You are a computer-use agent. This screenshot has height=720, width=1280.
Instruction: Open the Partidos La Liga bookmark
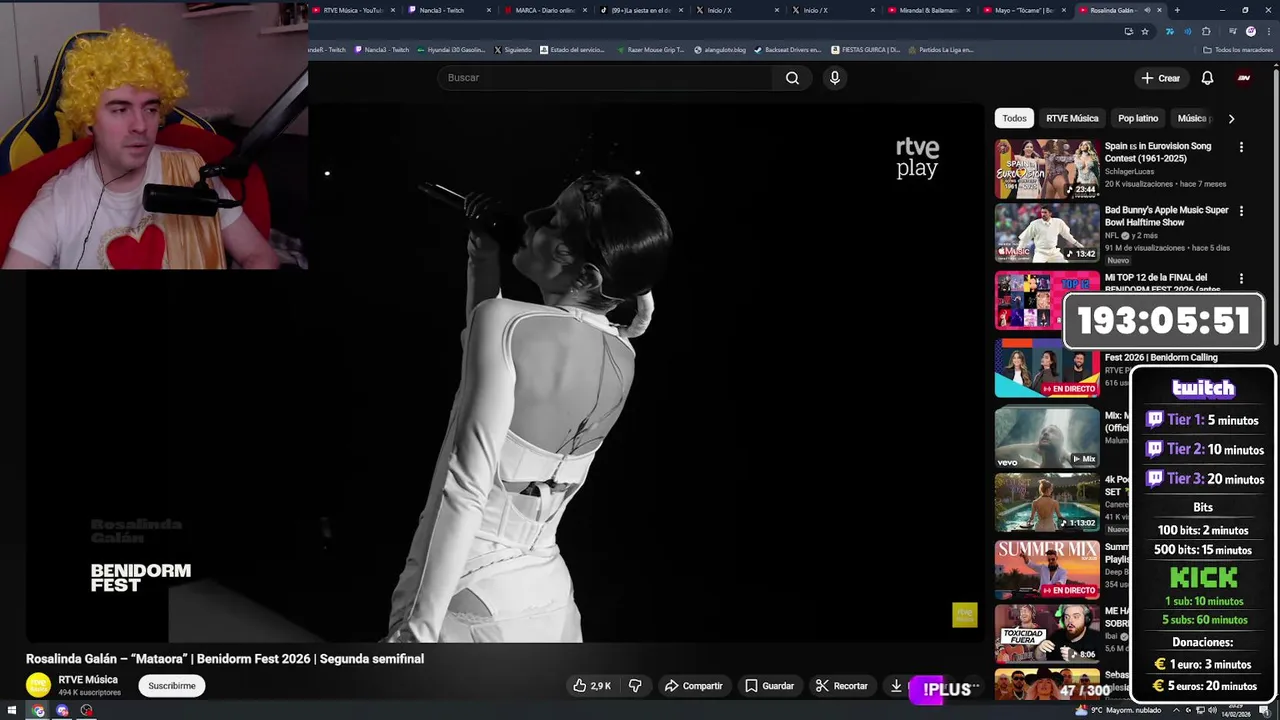coord(941,50)
